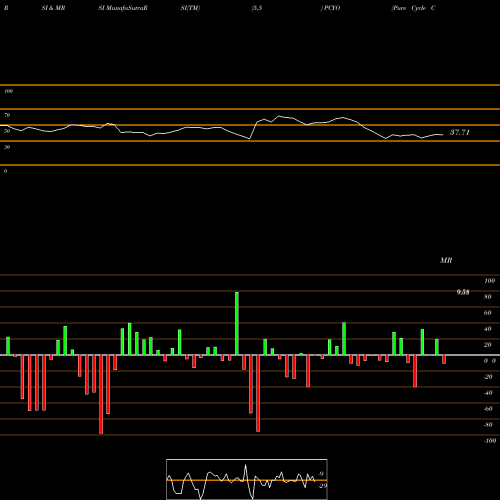The height and width of the screenshot is (500, 500).
Task: Click the 9.58 value beside the MR axis
Action: pos(463,292)
